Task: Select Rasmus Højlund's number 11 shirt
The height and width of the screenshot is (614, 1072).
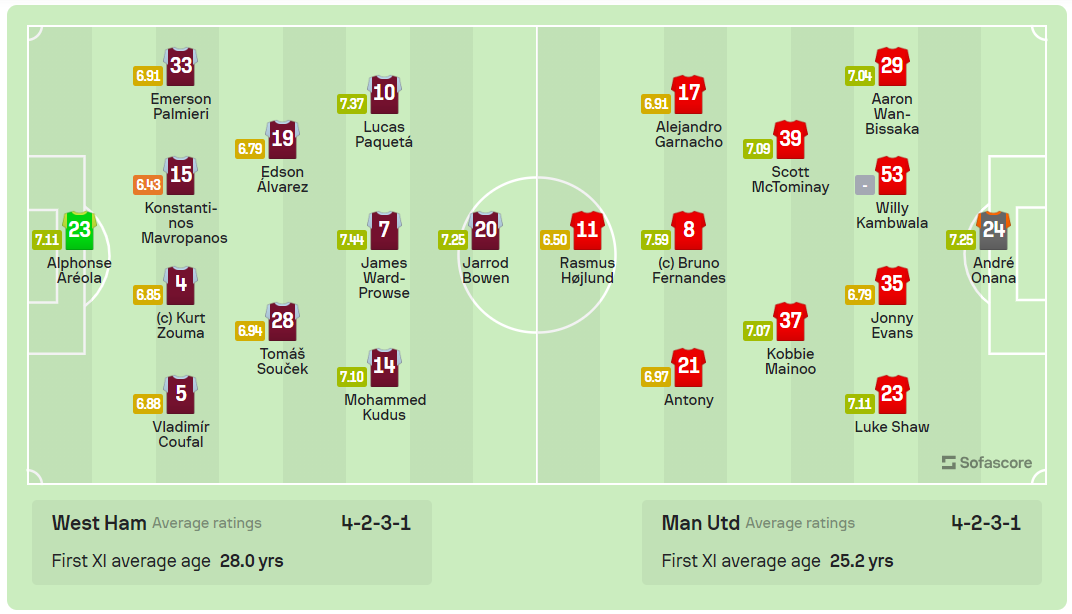Action: coord(587,231)
